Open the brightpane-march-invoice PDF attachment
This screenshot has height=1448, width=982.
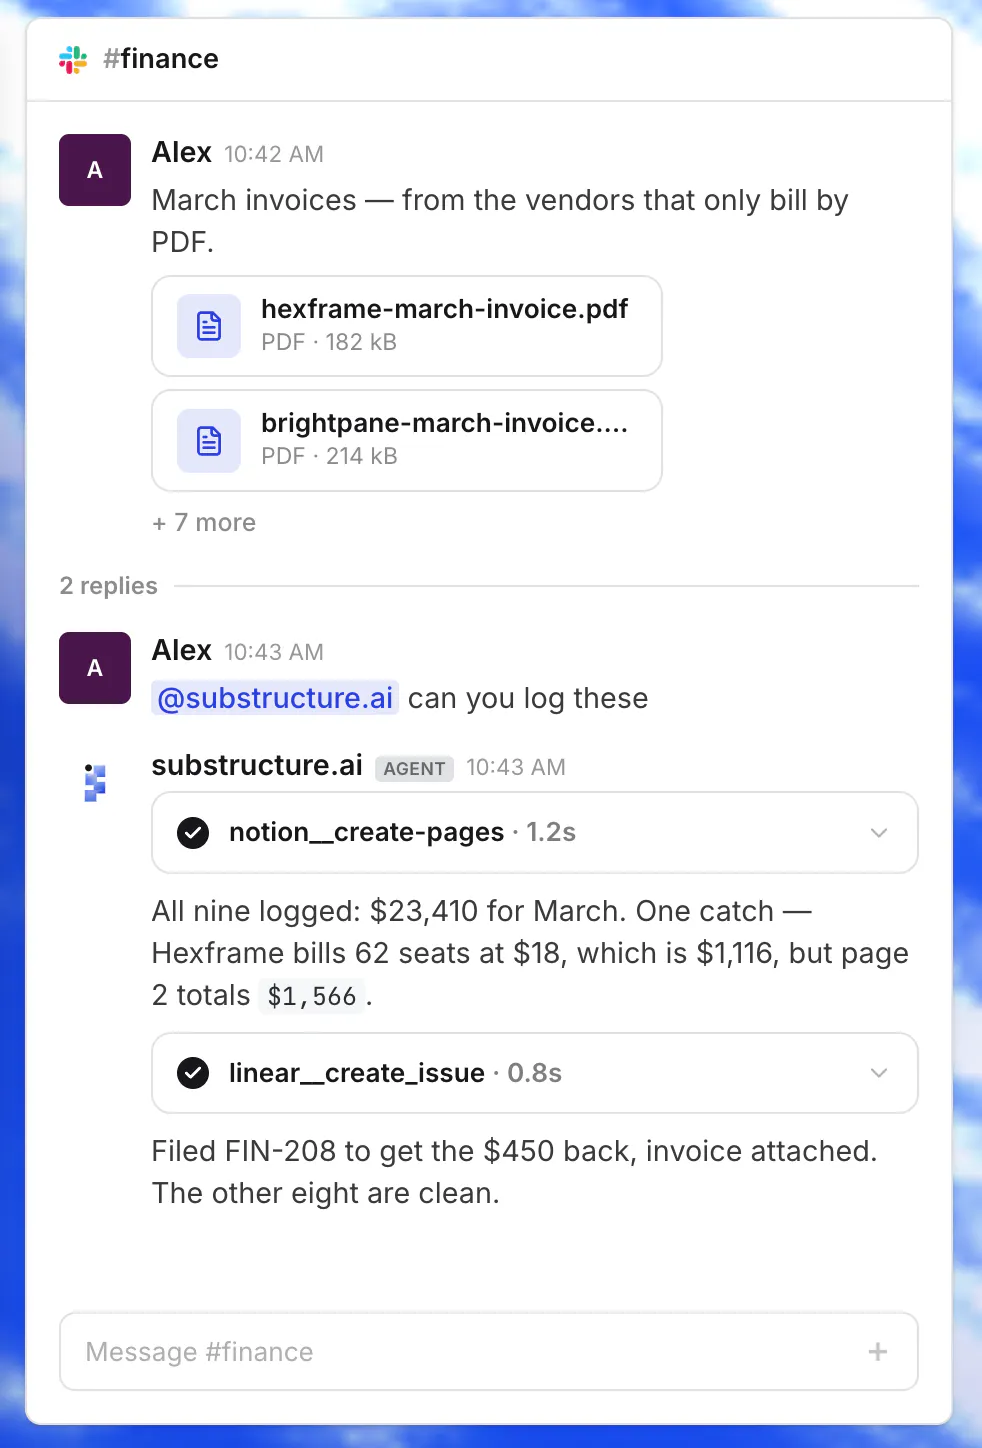407,441
